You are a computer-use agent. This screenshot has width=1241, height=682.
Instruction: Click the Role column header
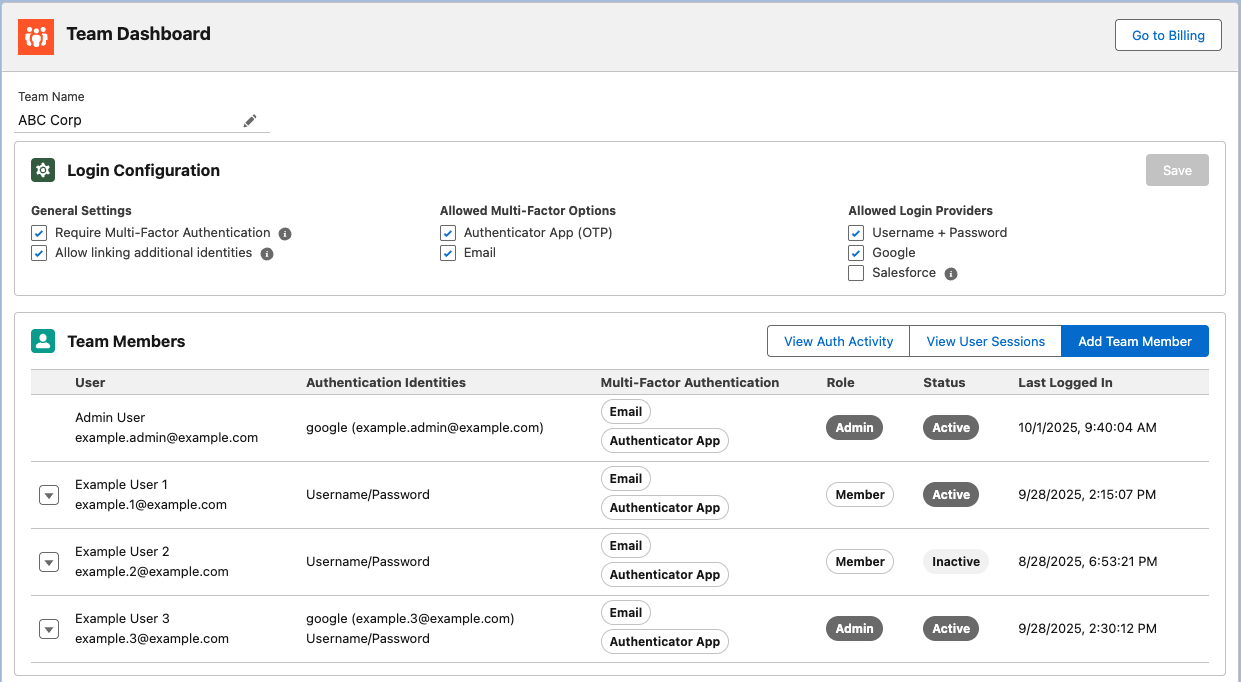[x=841, y=382]
